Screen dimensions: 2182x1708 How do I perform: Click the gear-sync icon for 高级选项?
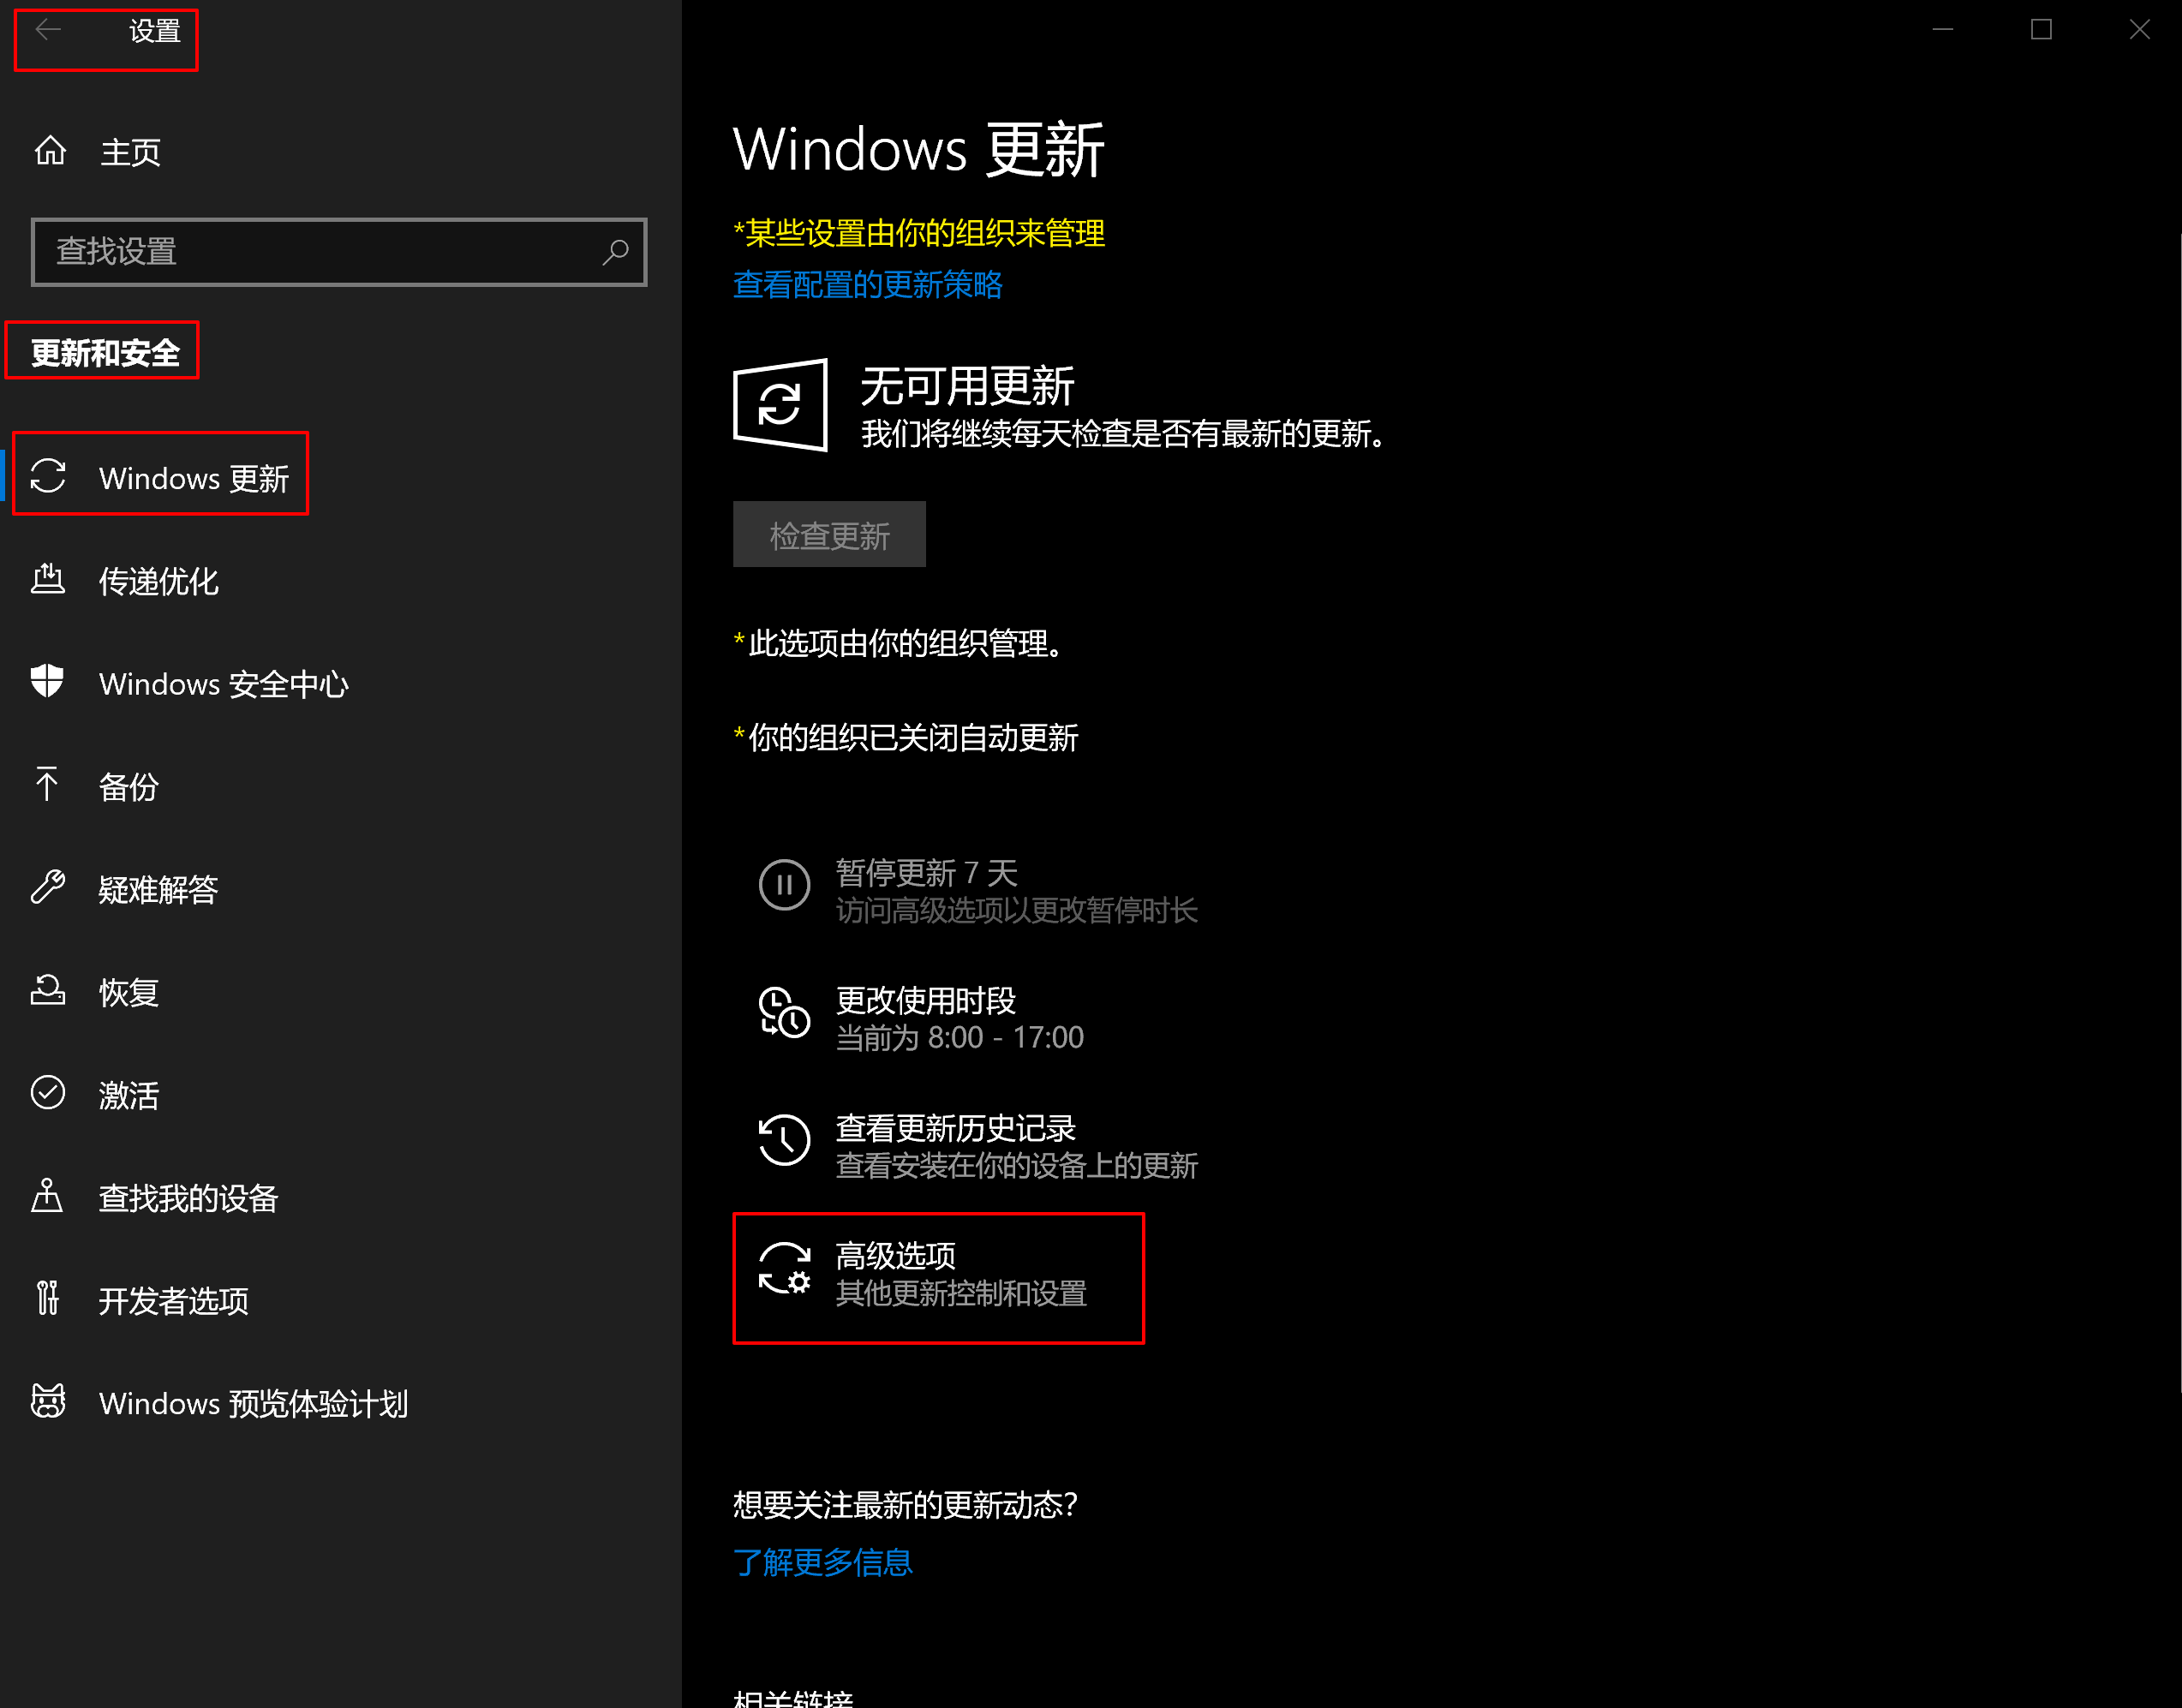[784, 1269]
